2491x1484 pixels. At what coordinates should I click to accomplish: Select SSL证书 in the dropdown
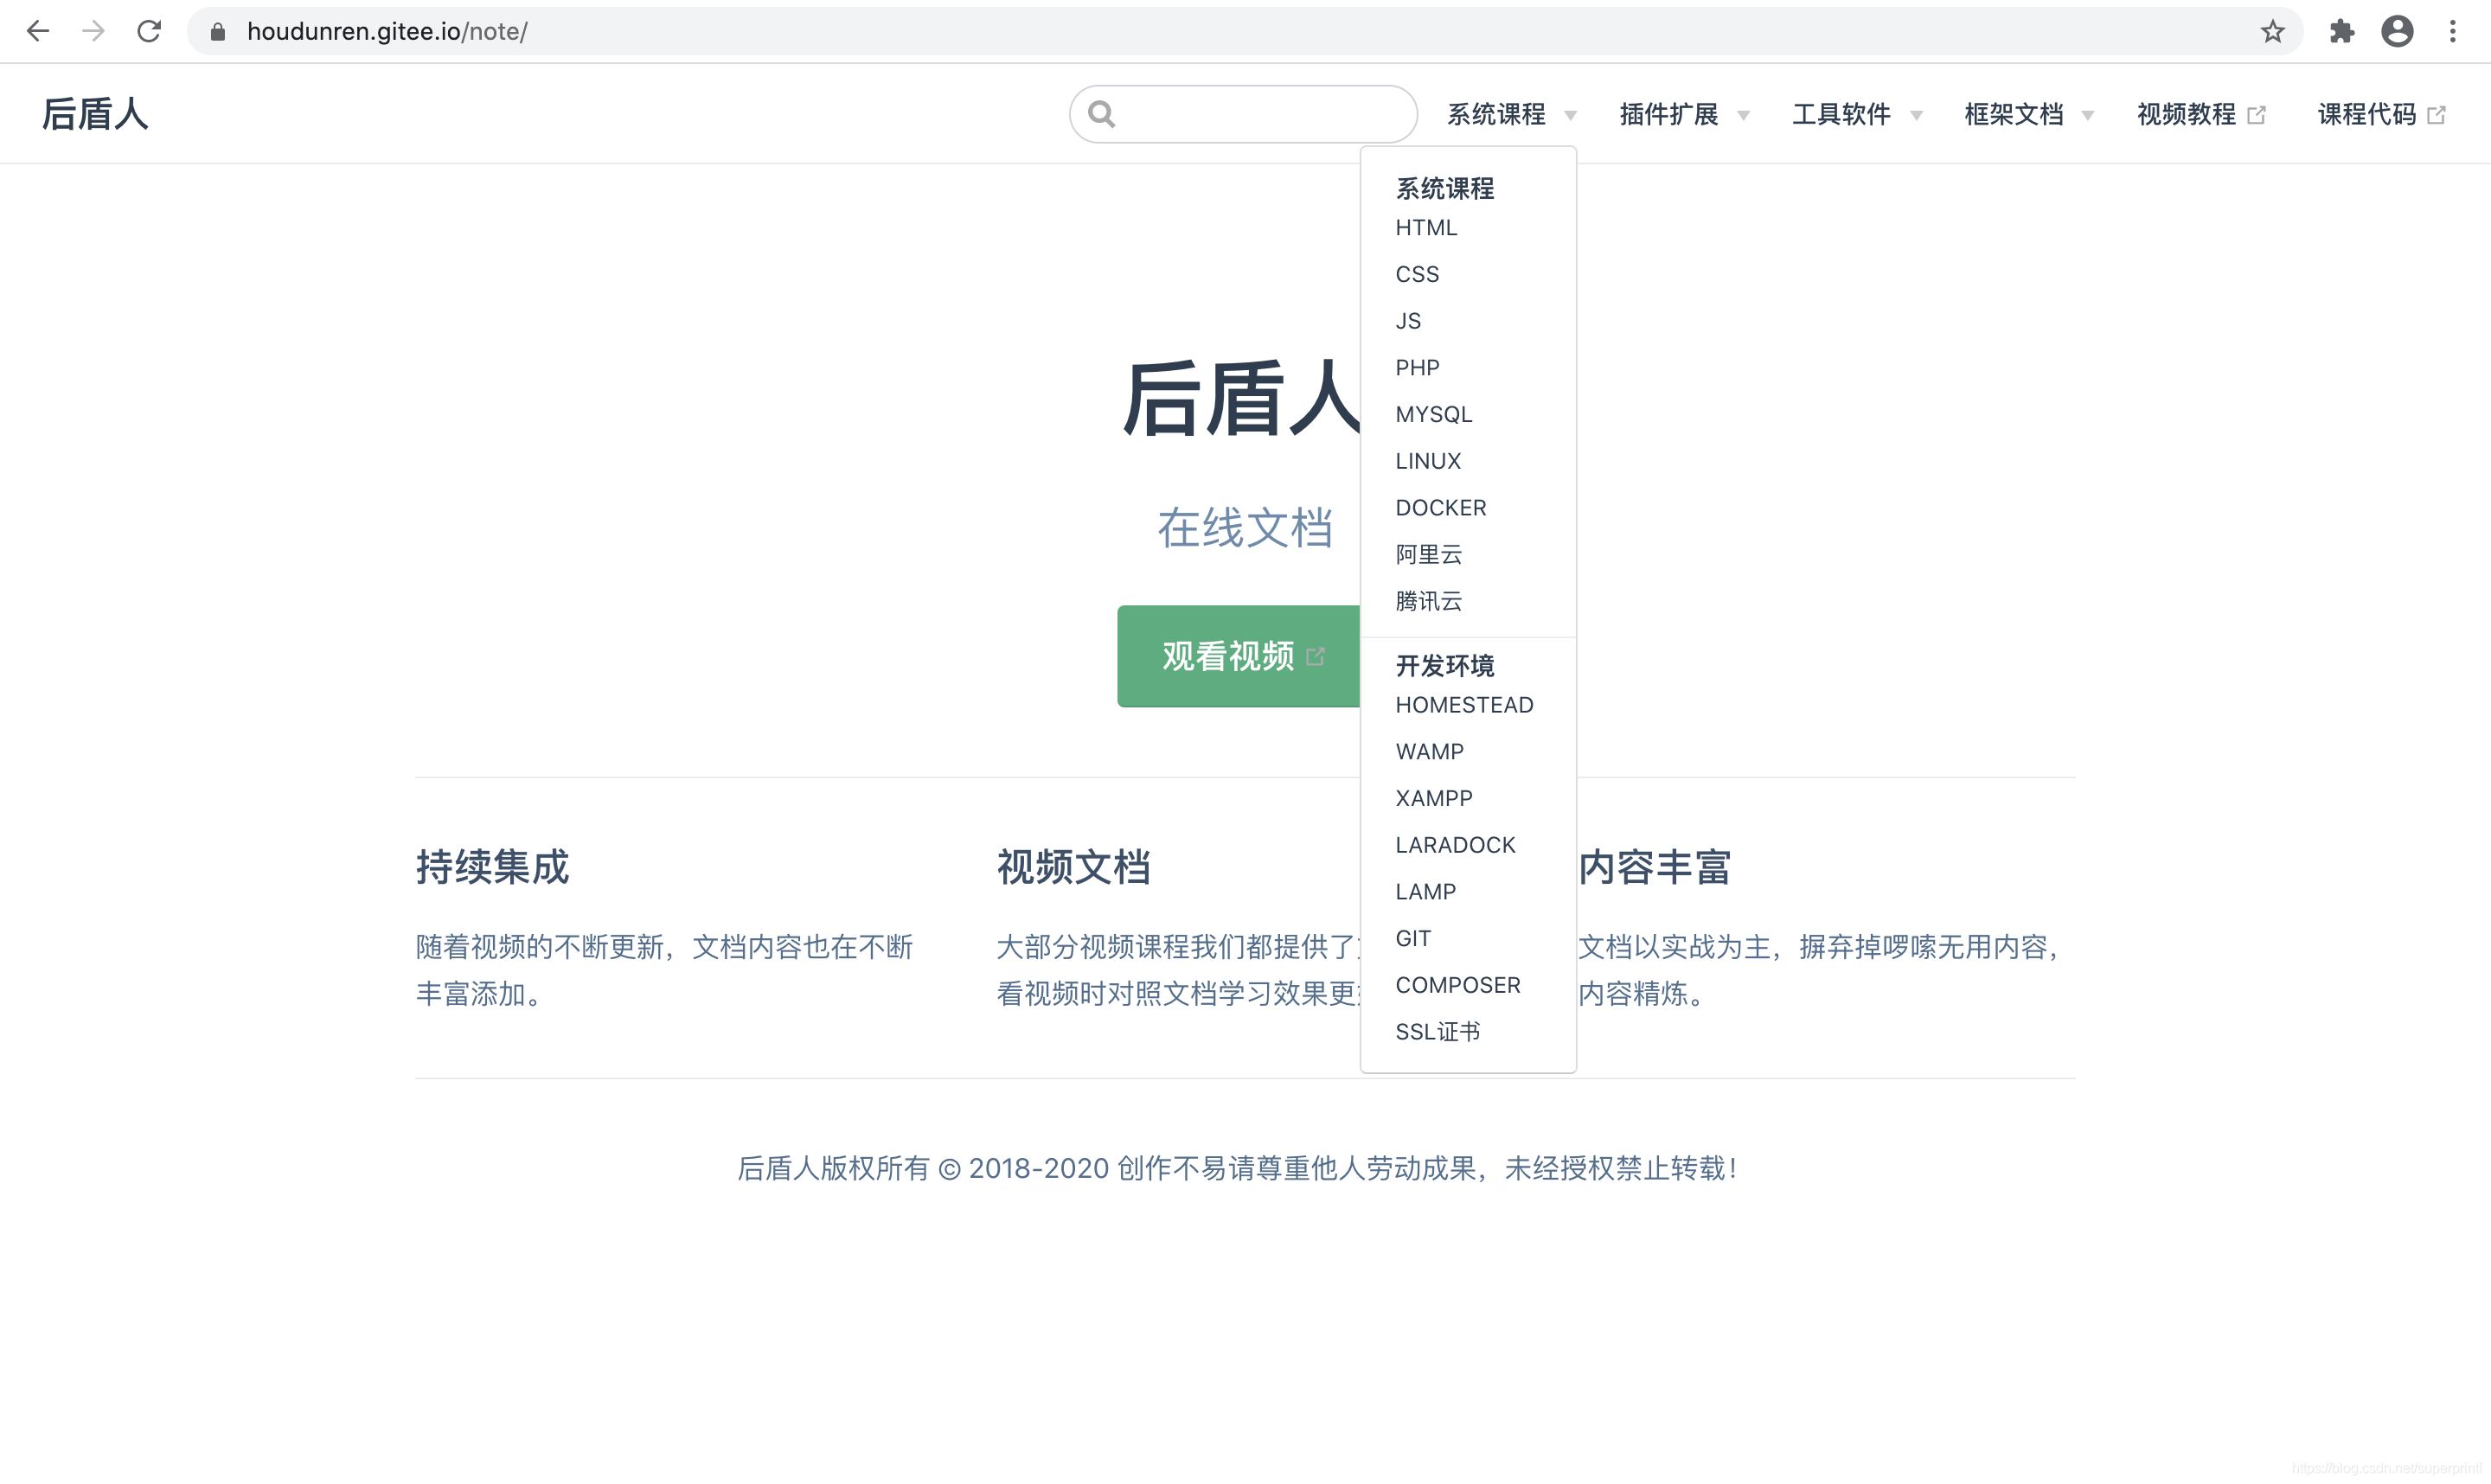(x=1437, y=1031)
